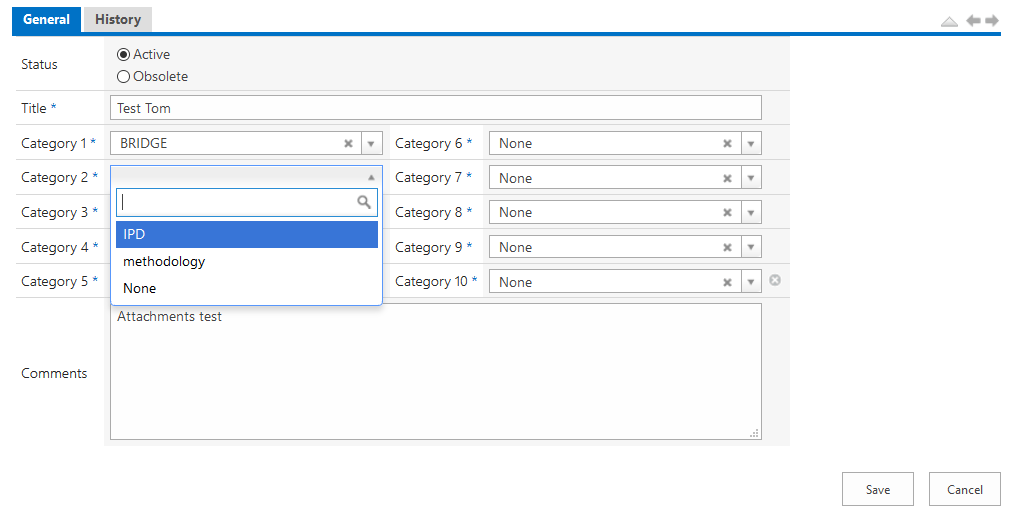This screenshot has height=527, width=1014.
Task: Go to next record with right arrow
Action: 992,21
